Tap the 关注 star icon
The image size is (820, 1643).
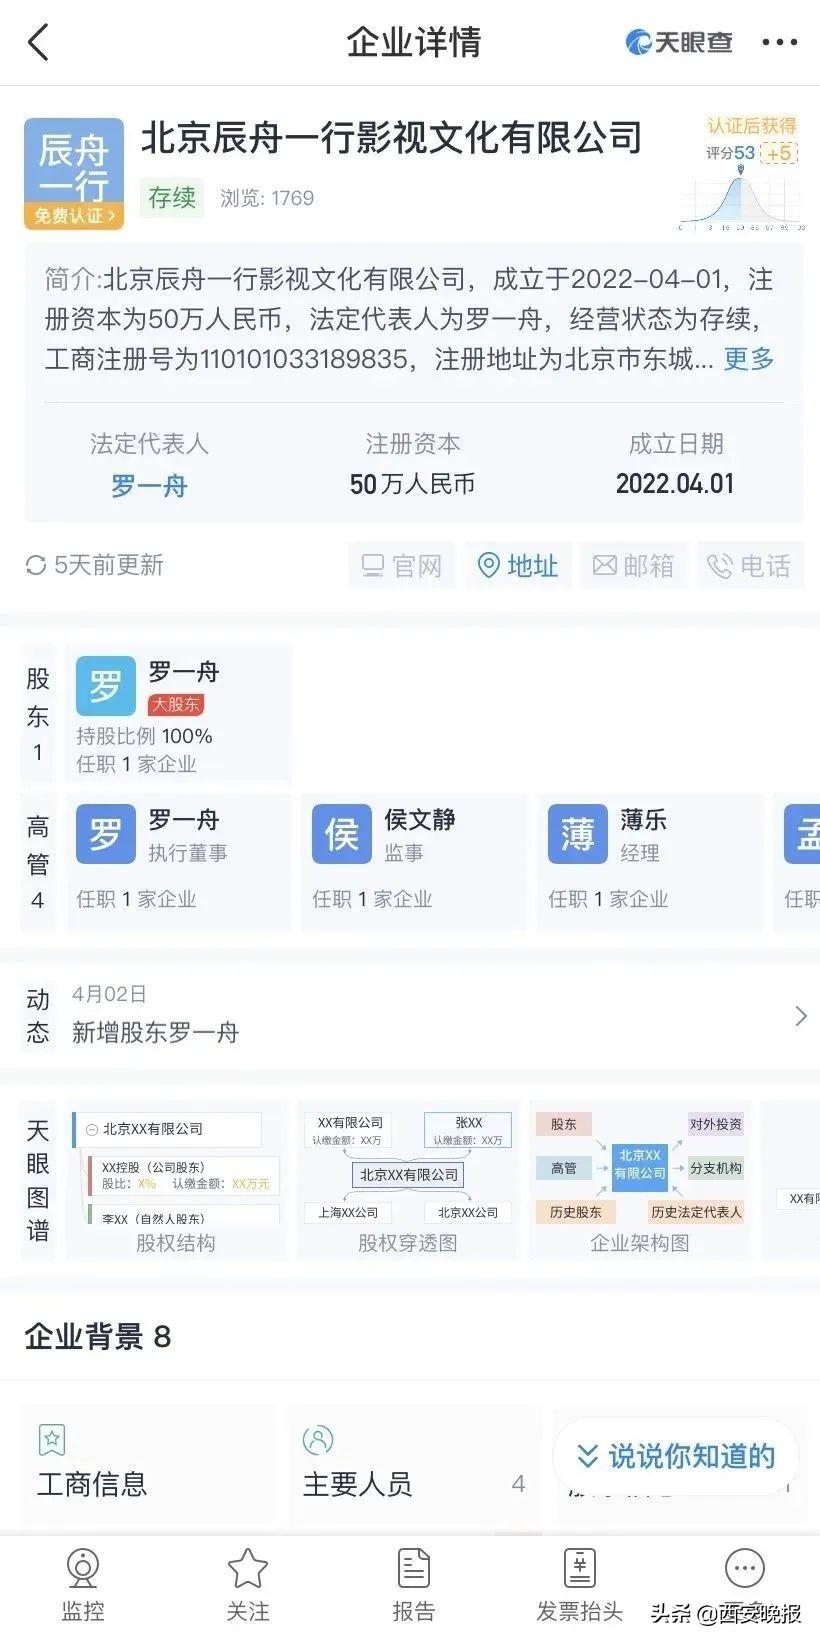coord(247,1570)
